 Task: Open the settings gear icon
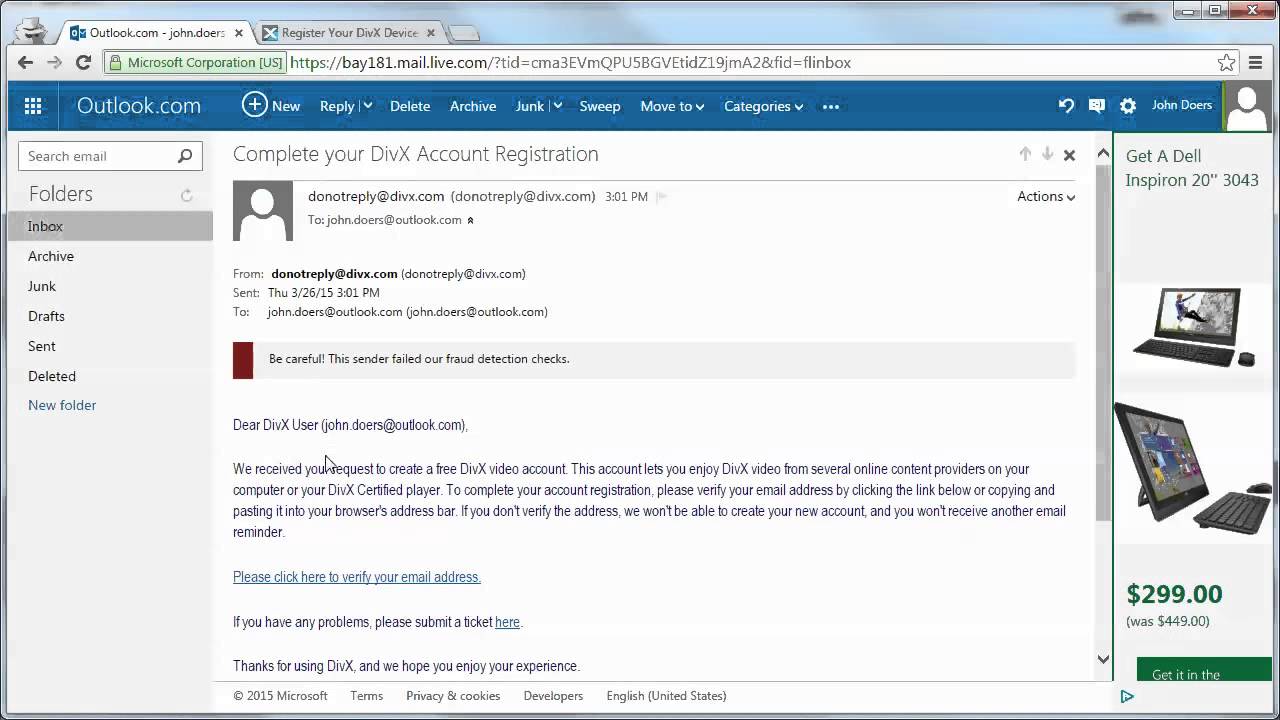(1128, 106)
